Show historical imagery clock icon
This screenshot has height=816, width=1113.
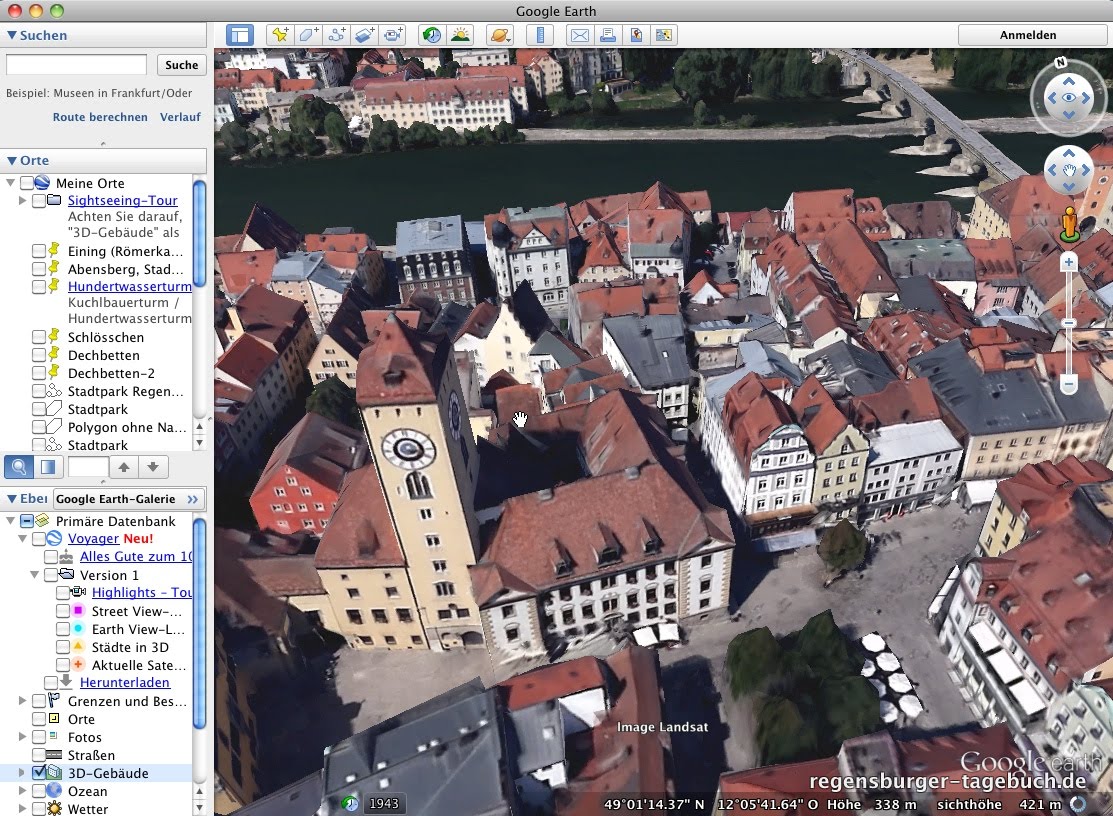click(x=432, y=35)
